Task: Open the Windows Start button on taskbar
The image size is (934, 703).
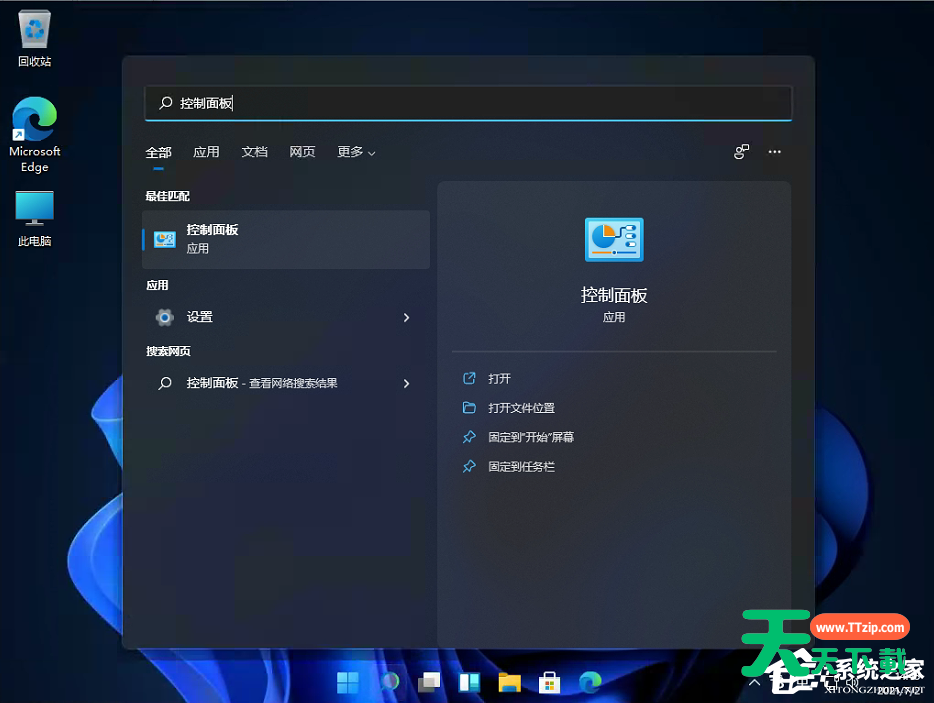Action: 348,683
